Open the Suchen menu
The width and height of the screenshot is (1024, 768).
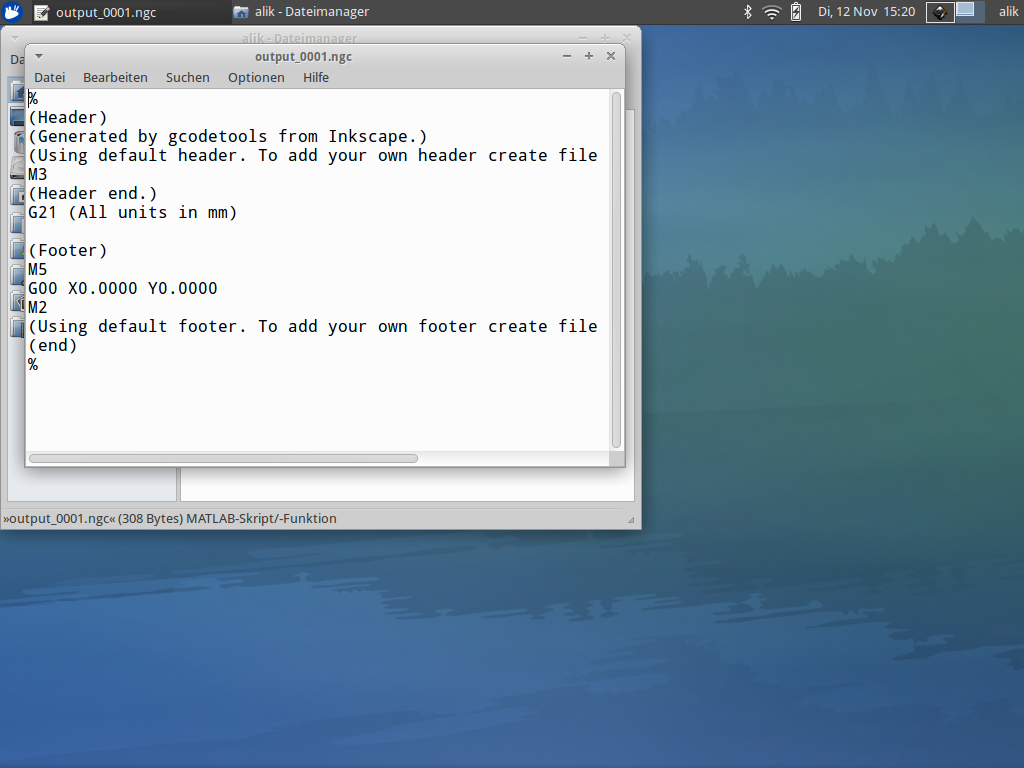click(x=187, y=77)
